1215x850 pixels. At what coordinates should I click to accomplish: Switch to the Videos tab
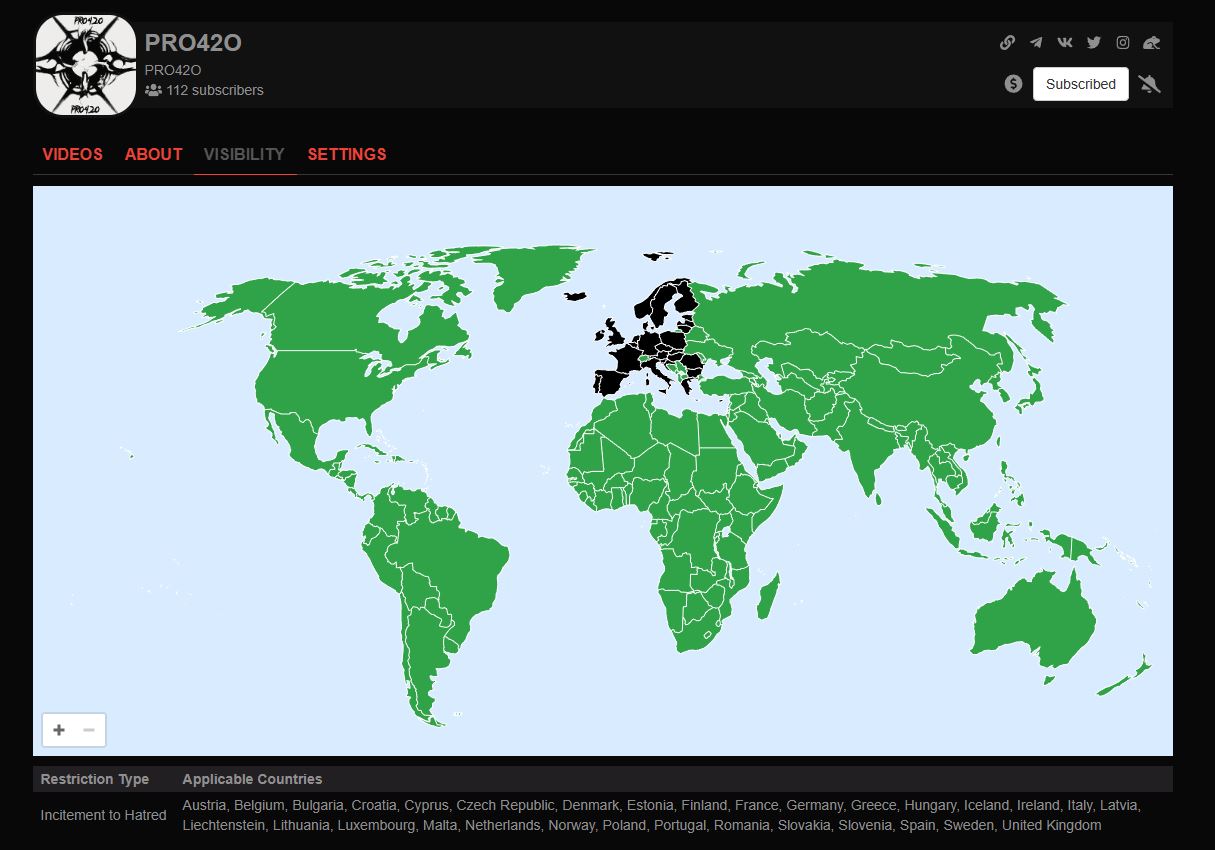pos(72,154)
